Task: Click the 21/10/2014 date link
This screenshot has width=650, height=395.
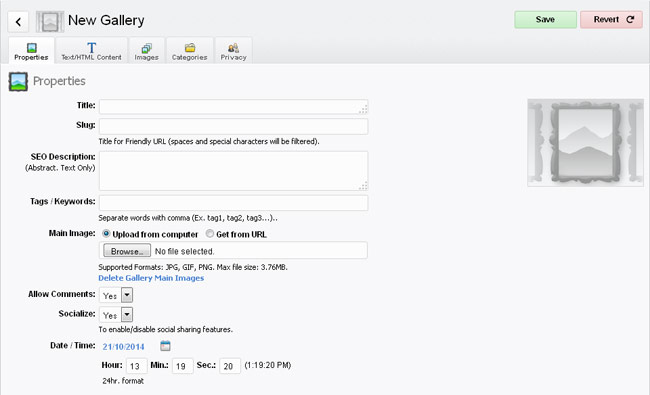Action: click(x=124, y=347)
